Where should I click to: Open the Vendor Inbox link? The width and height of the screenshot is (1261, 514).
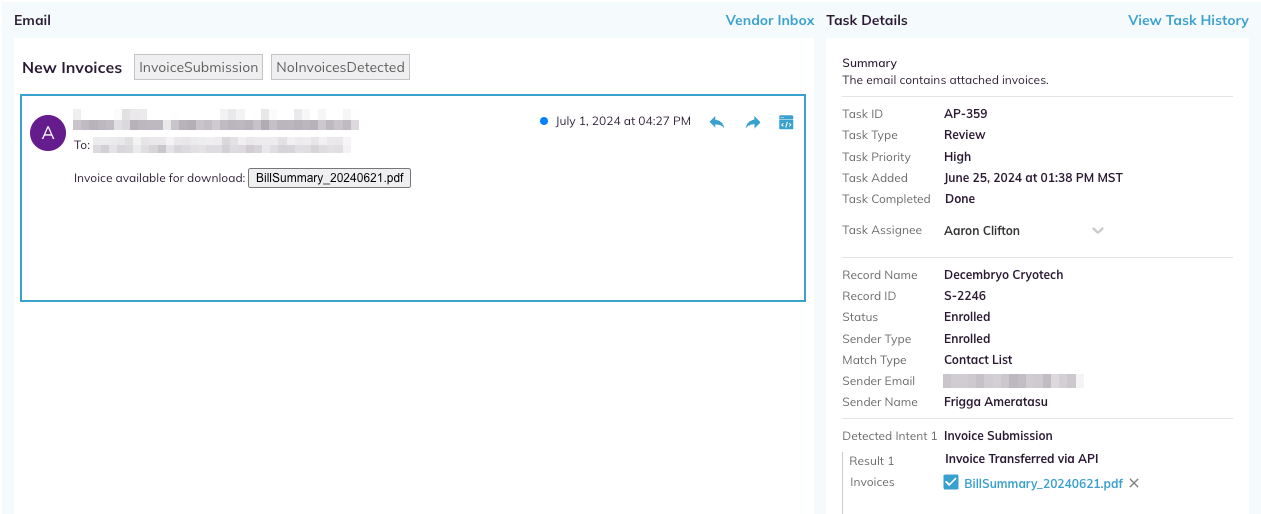(770, 20)
